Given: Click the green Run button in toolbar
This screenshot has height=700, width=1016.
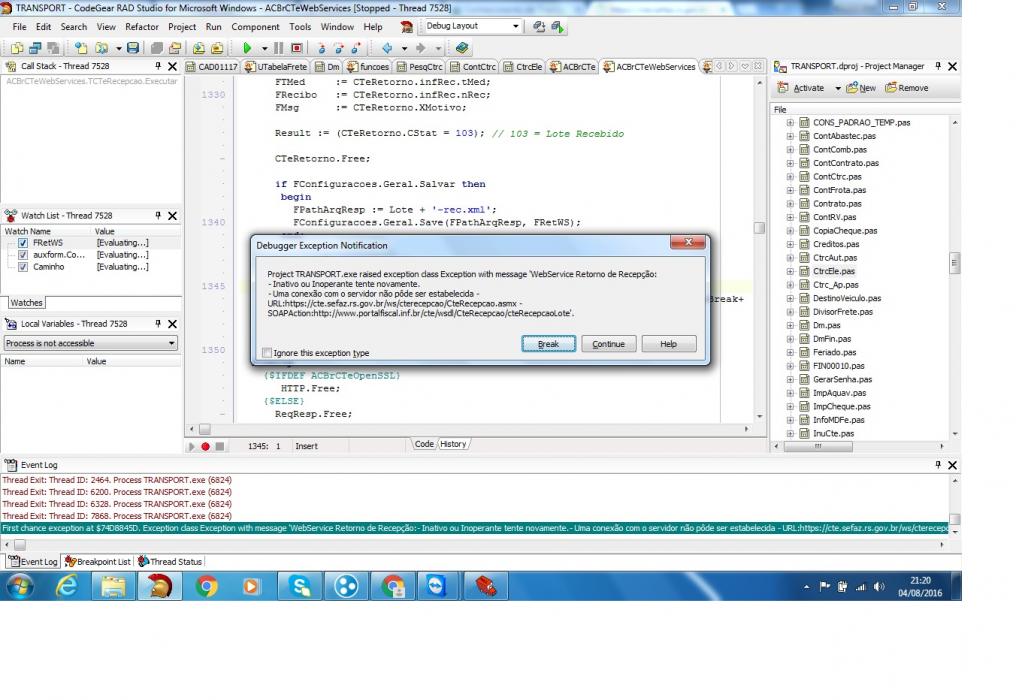Looking at the screenshot, I should click(247, 48).
